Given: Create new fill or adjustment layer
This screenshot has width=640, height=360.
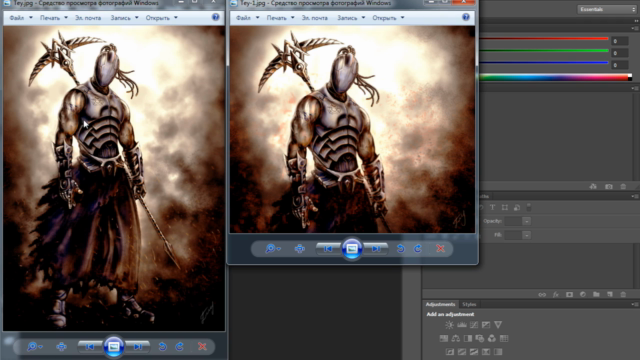Looking at the screenshot, I should pos(583,294).
